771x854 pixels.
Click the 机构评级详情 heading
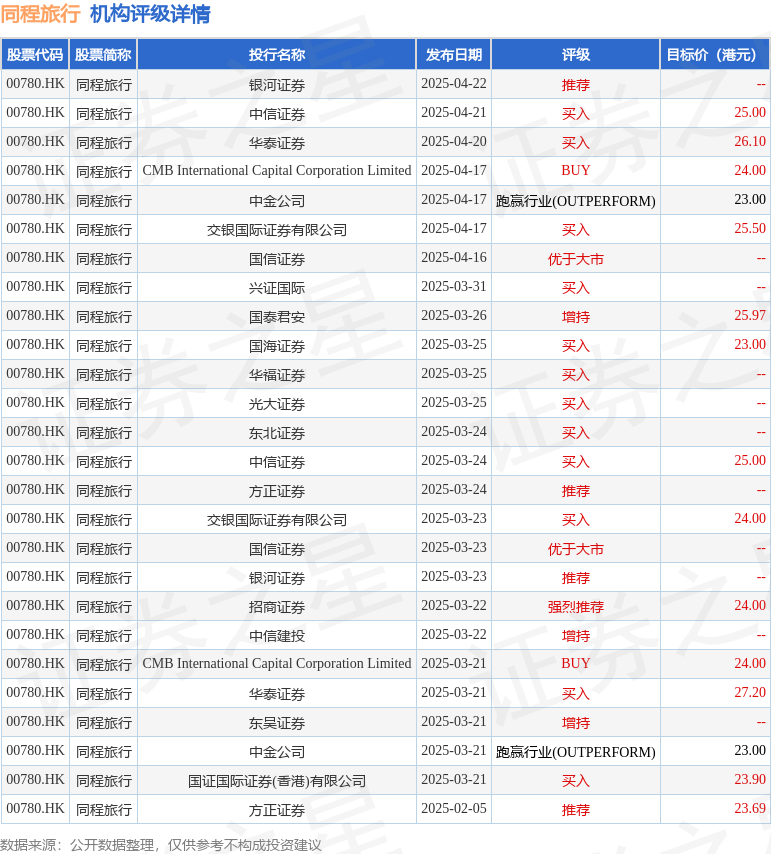coord(150,14)
